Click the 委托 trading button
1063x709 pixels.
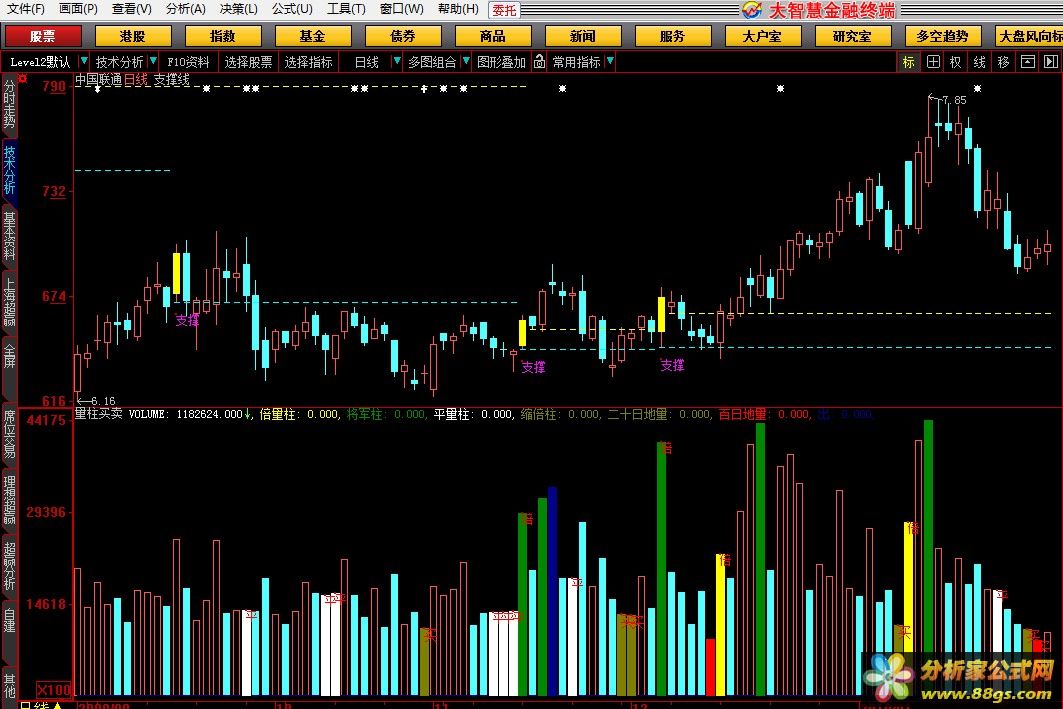pyautogui.click(x=504, y=10)
